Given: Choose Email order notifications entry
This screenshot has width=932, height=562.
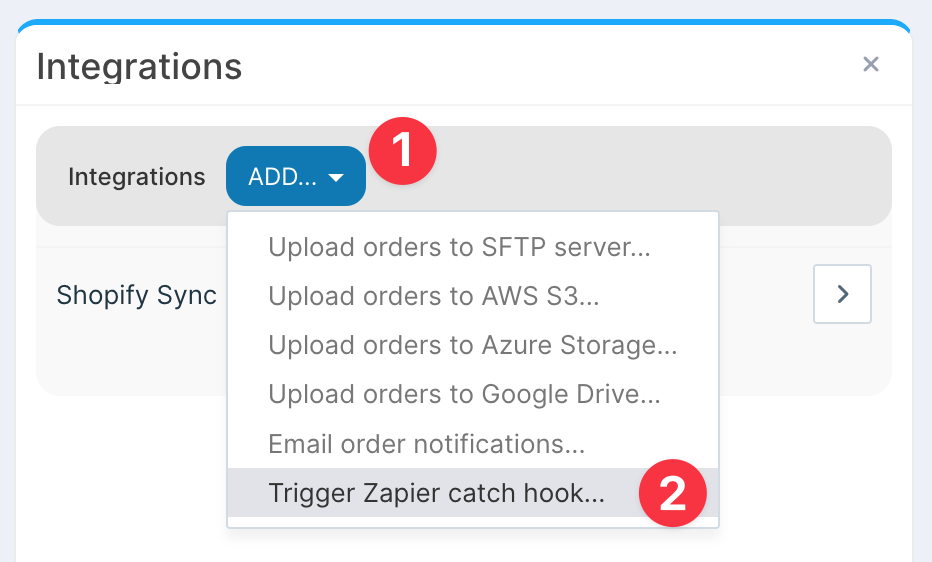Looking at the screenshot, I should tap(426, 443).
